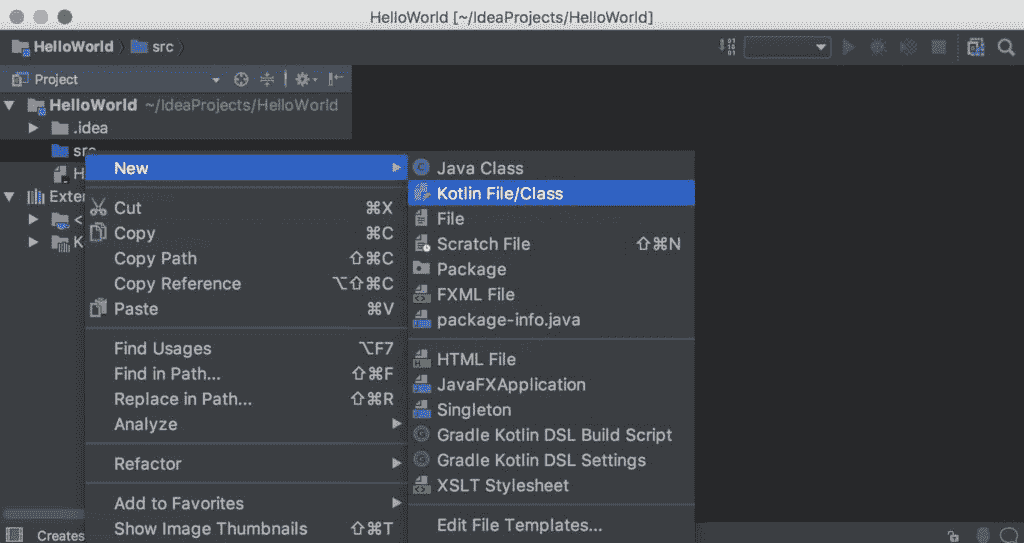Open the Project panel gear settings

(x=303, y=79)
